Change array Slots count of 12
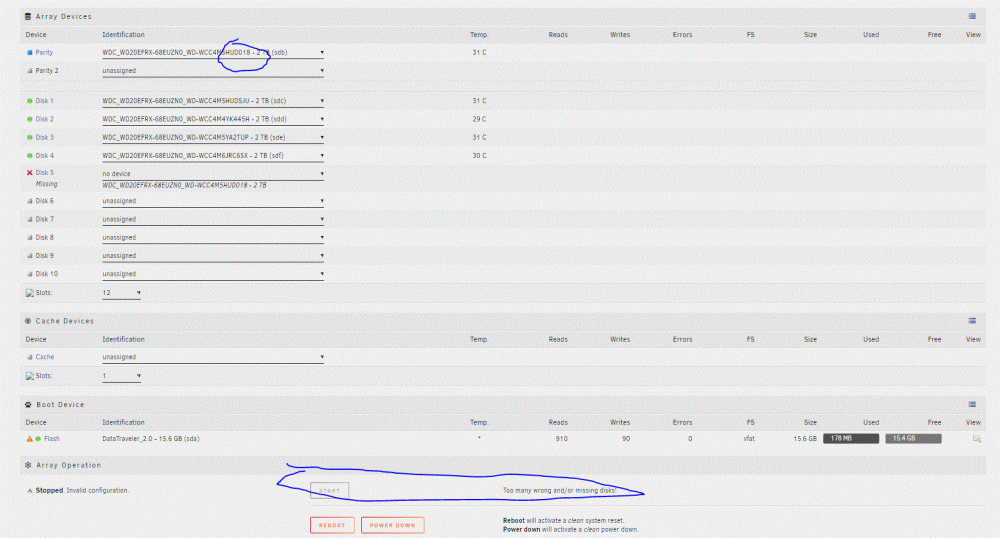1000x538 pixels. click(x=121, y=293)
